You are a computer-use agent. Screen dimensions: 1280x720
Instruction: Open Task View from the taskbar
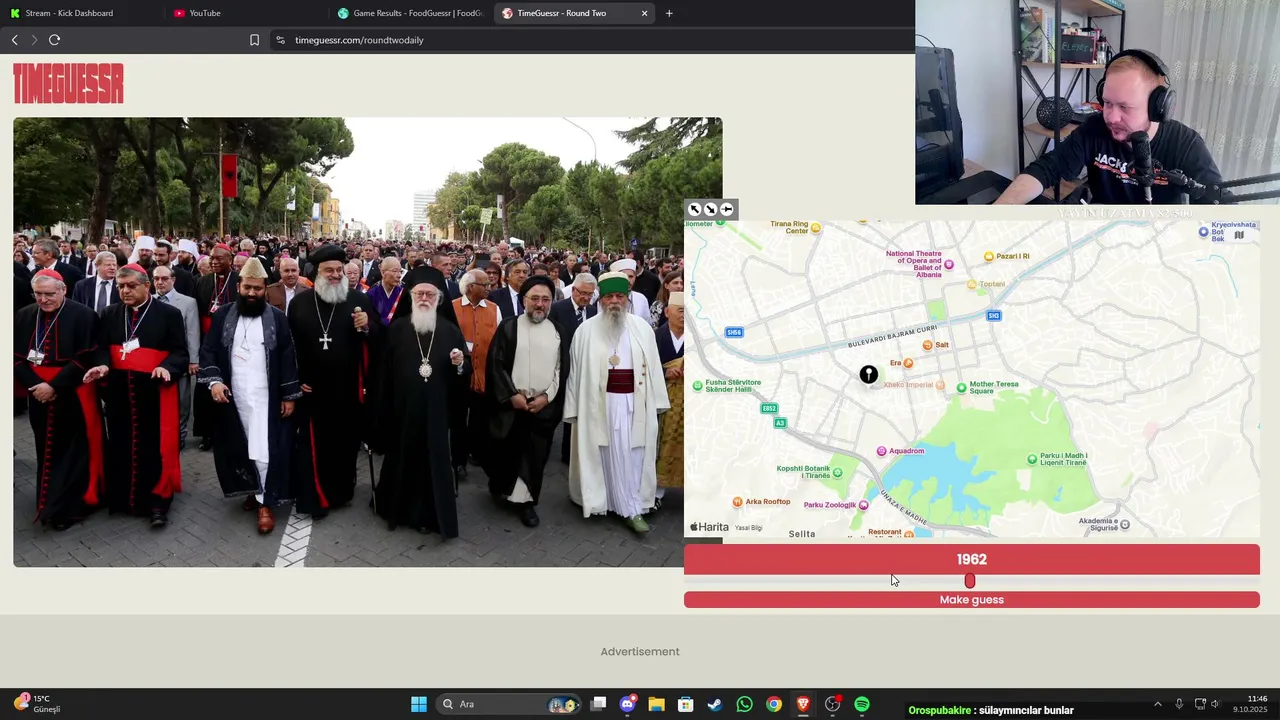(x=598, y=704)
